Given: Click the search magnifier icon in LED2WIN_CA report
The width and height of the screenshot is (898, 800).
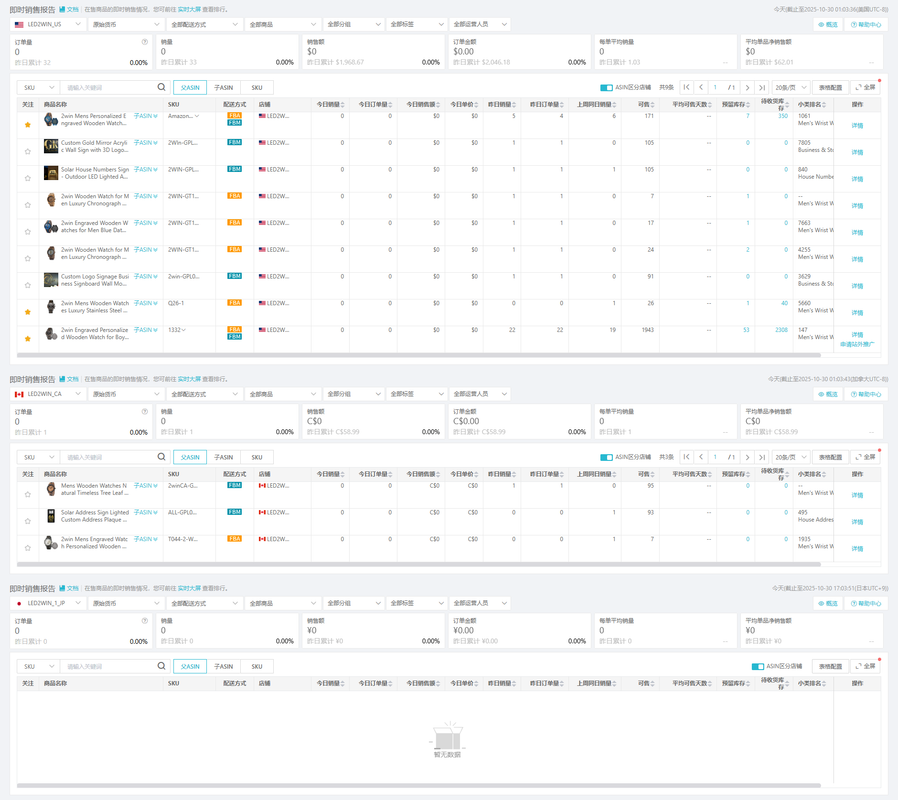Looking at the screenshot, I should [162, 456].
